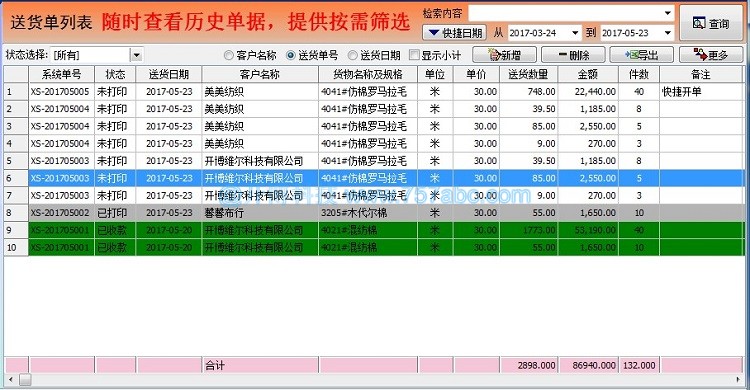
Task: Select the green row numbered 9
Action: point(374,230)
